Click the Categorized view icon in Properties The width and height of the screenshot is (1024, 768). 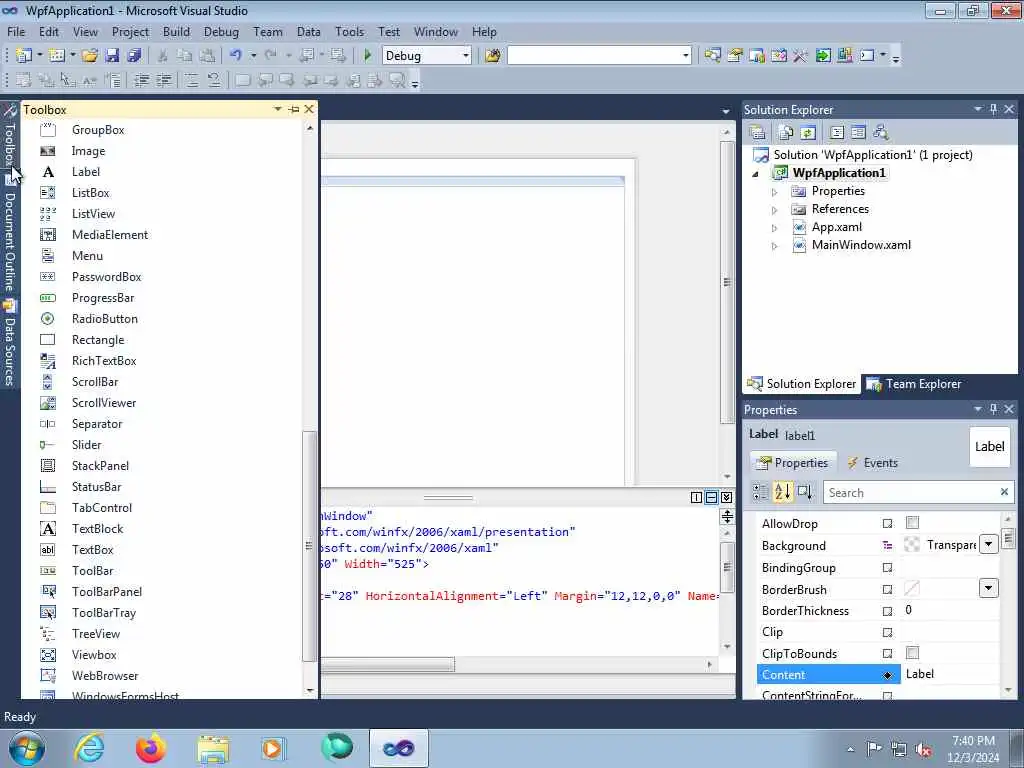760,492
